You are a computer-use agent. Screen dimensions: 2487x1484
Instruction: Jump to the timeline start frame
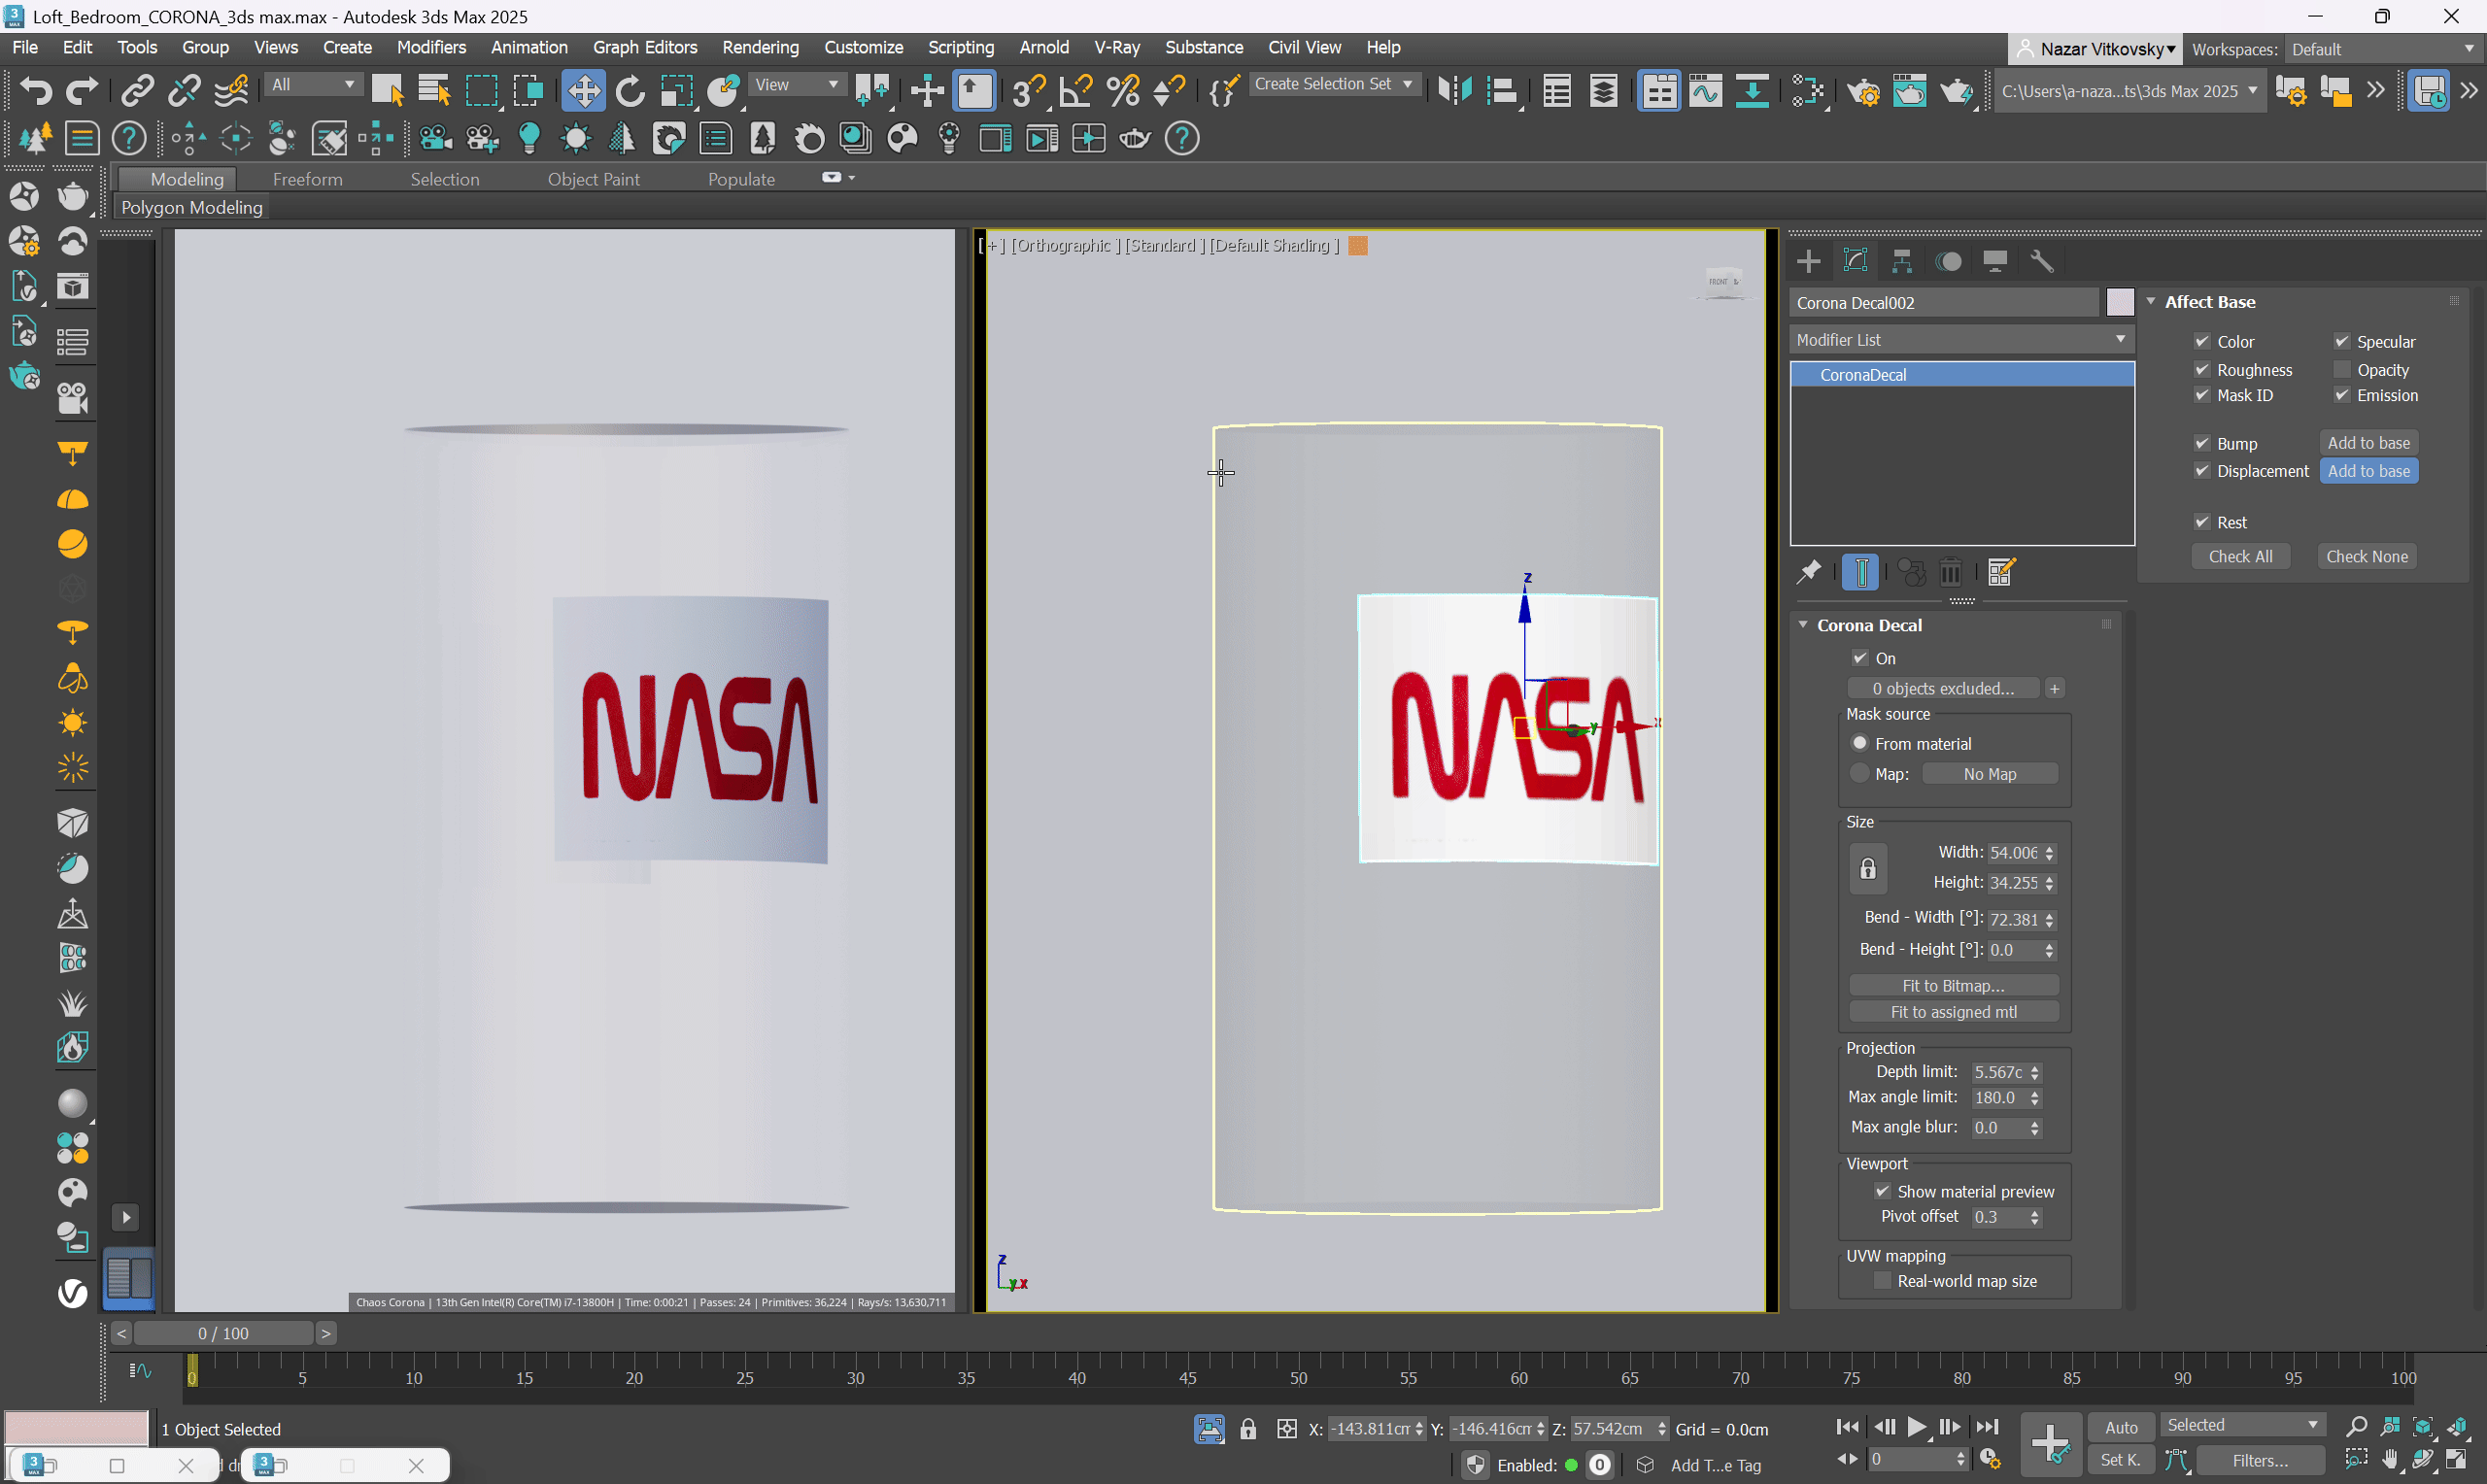1848,1427
